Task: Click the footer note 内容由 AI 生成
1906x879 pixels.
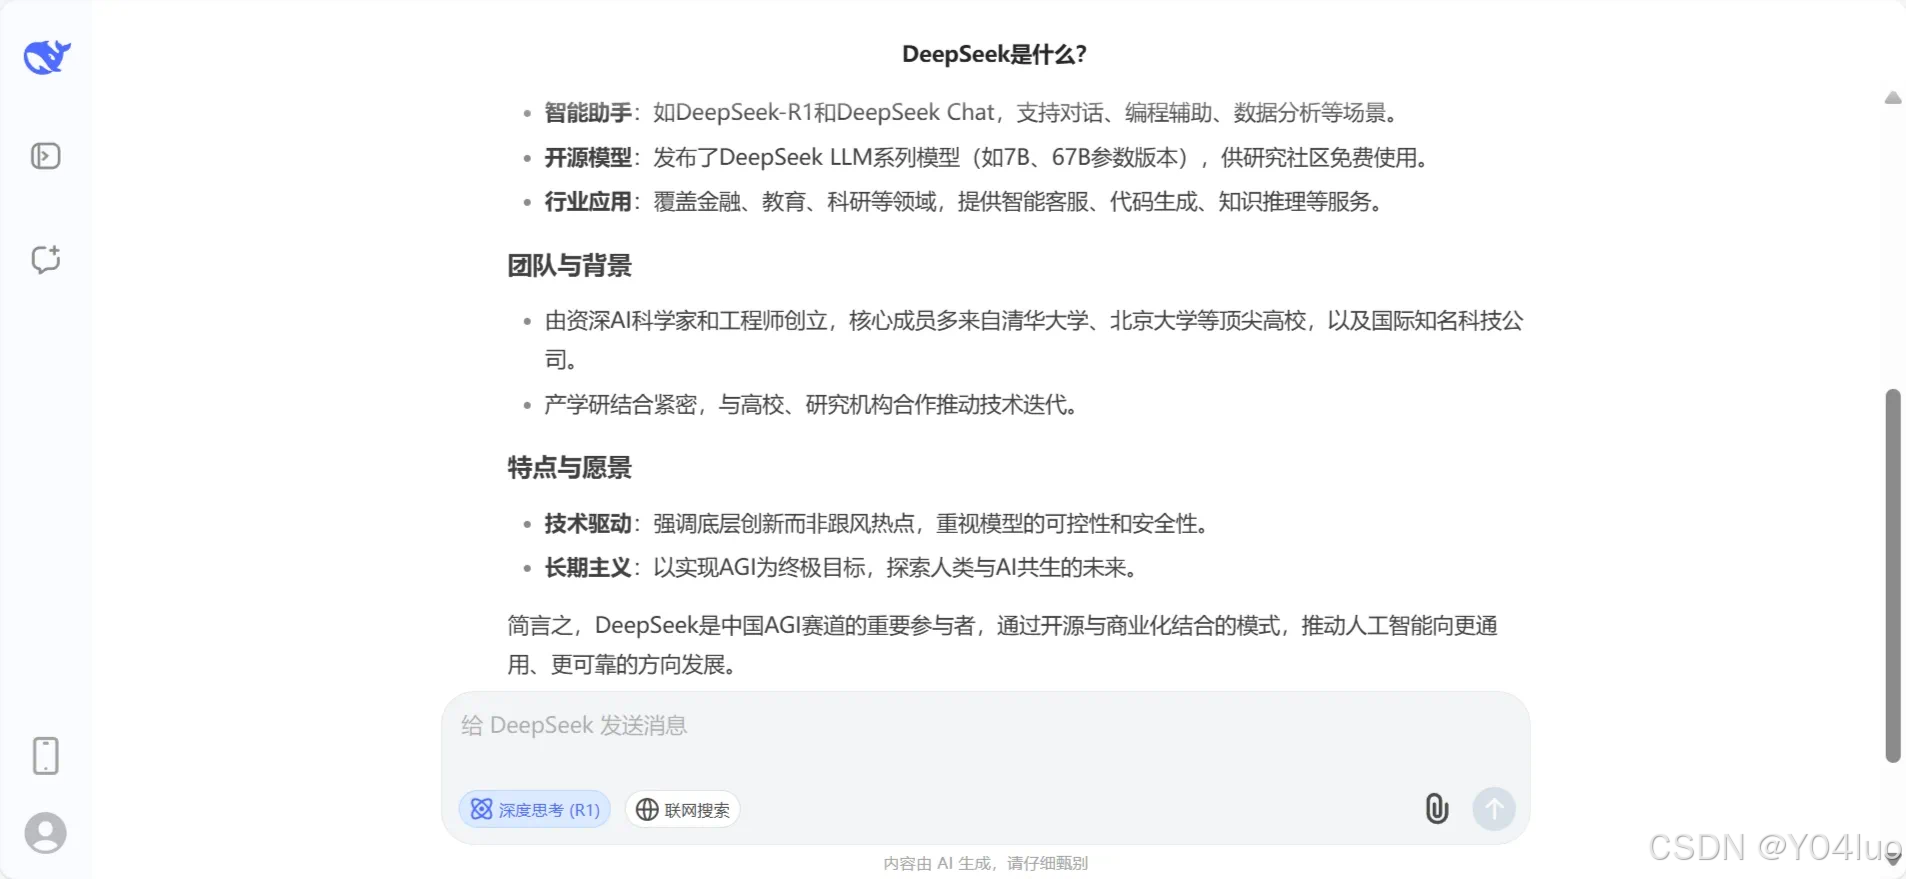Action: [986, 863]
